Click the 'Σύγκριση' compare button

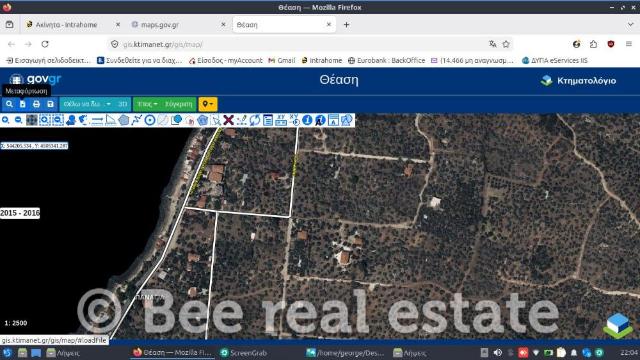tap(179, 104)
